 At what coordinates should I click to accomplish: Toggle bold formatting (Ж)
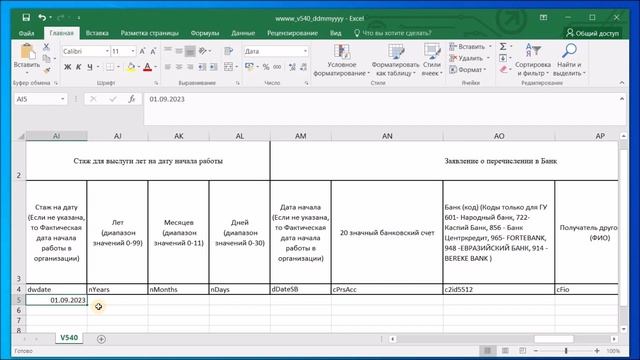click(x=67, y=67)
